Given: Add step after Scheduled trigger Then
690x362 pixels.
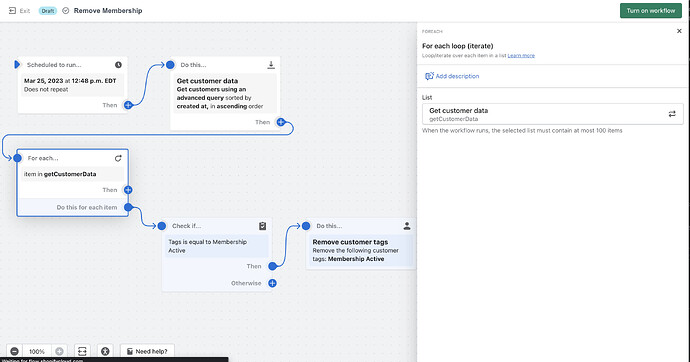Looking at the screenshot, I should tap(128, 105).
